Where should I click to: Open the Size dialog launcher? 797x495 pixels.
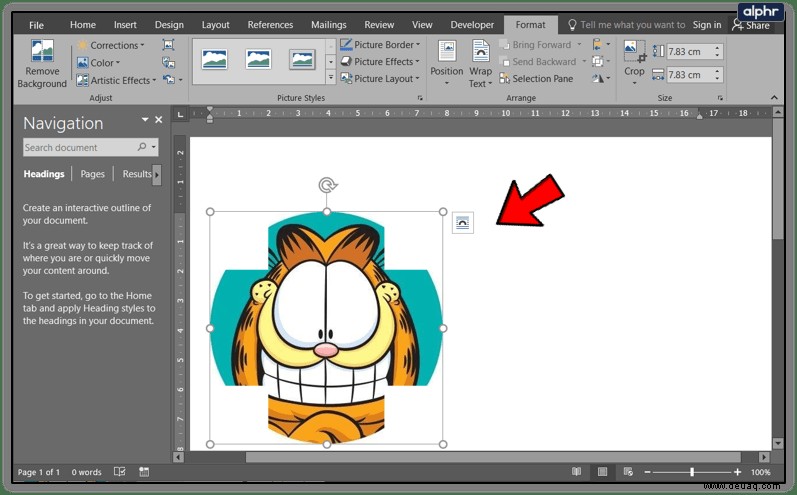pyautogui.click(x=720, y=98)
